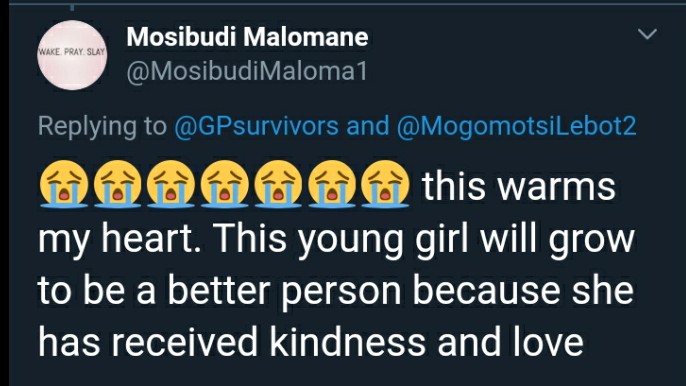The width and height of the screenshot is (686, 386).
Task: Click the fifth crying emoji
Action: (x=278, y=184)
